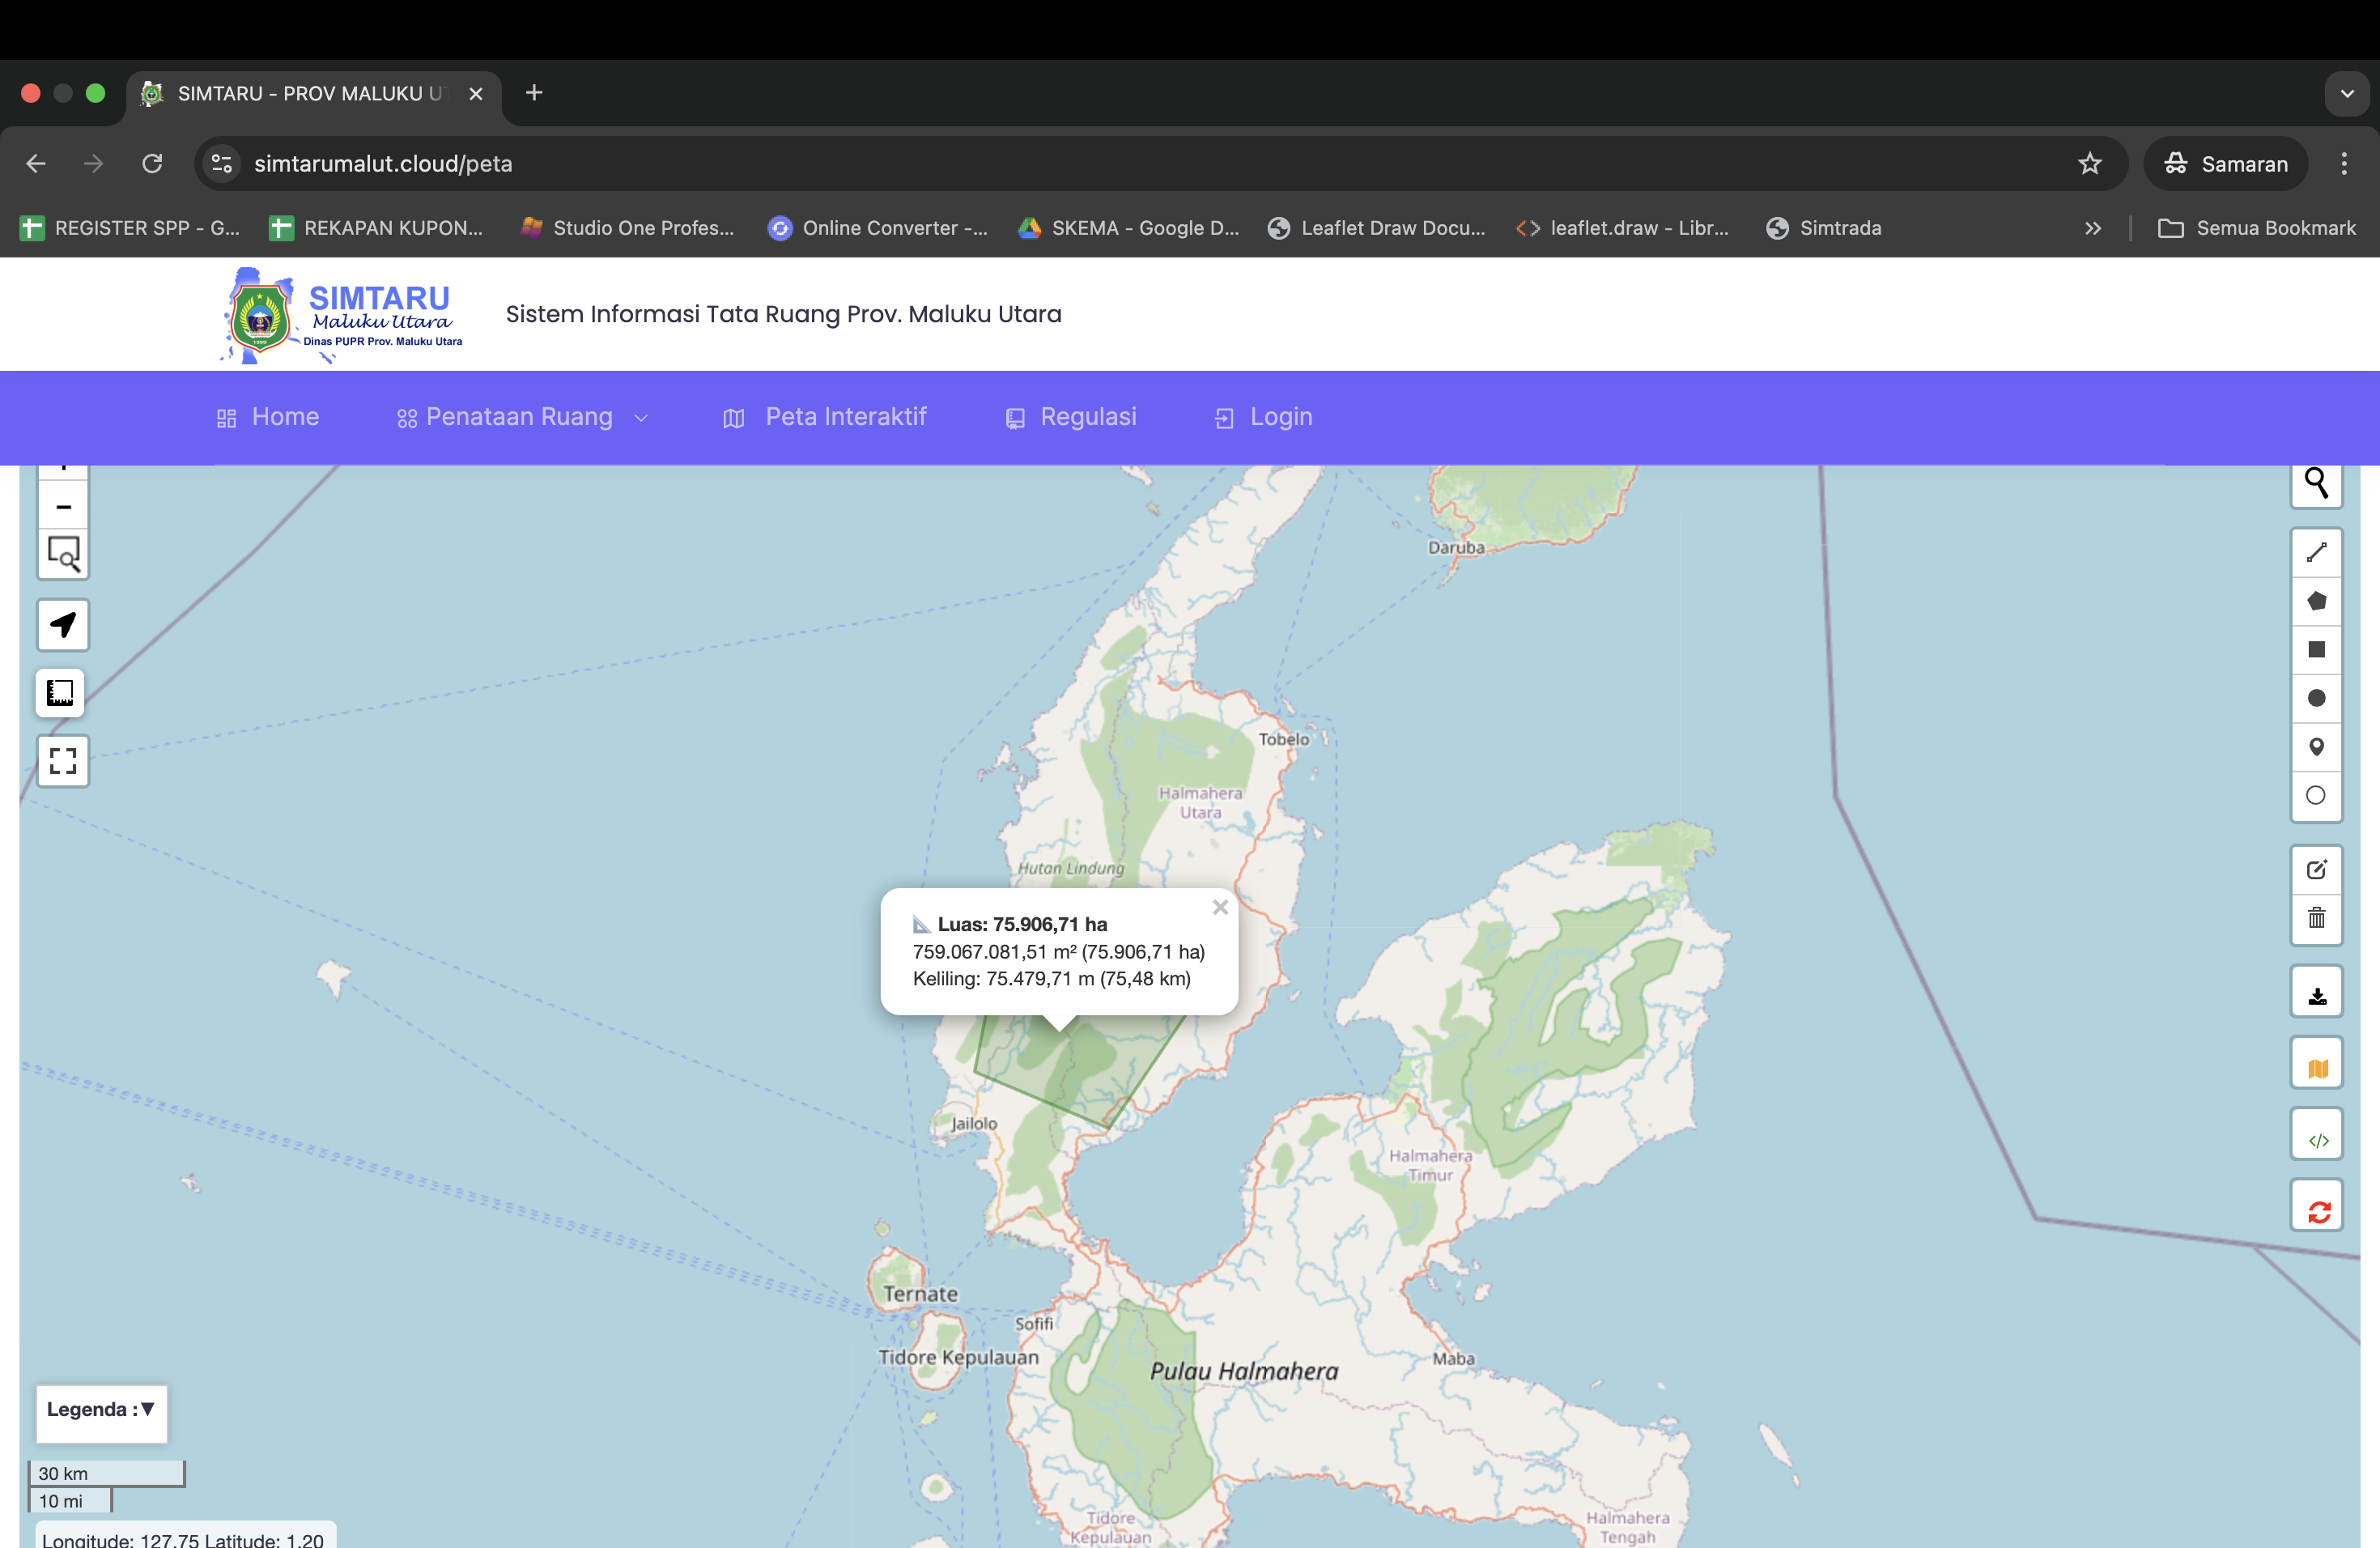Choose the place marker tool
Screen dimensions: 2380x1548
[2316, 747]
